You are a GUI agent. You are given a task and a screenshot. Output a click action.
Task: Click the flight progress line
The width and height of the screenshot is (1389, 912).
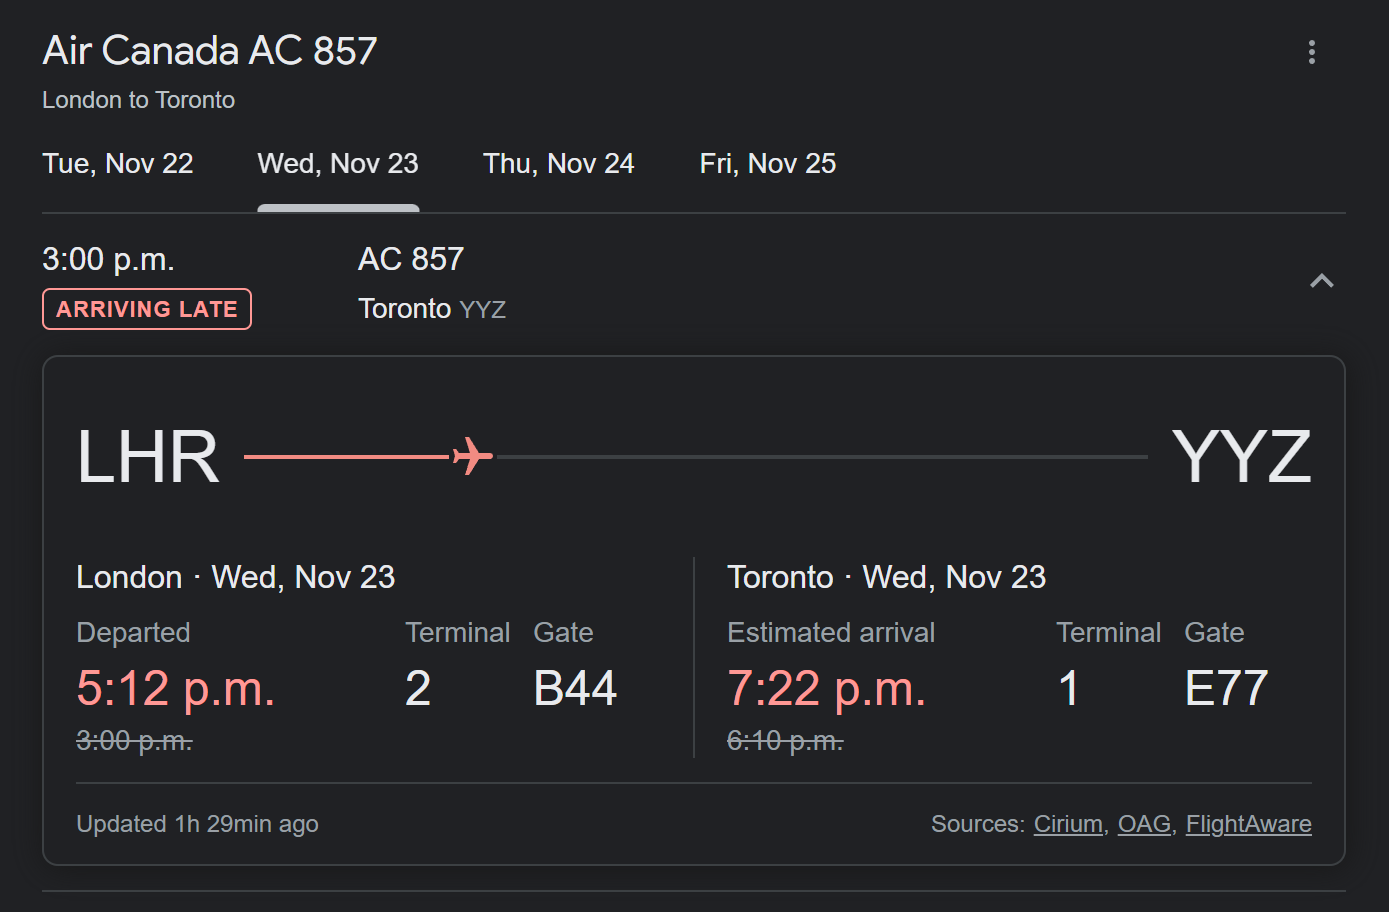[820, 457]
